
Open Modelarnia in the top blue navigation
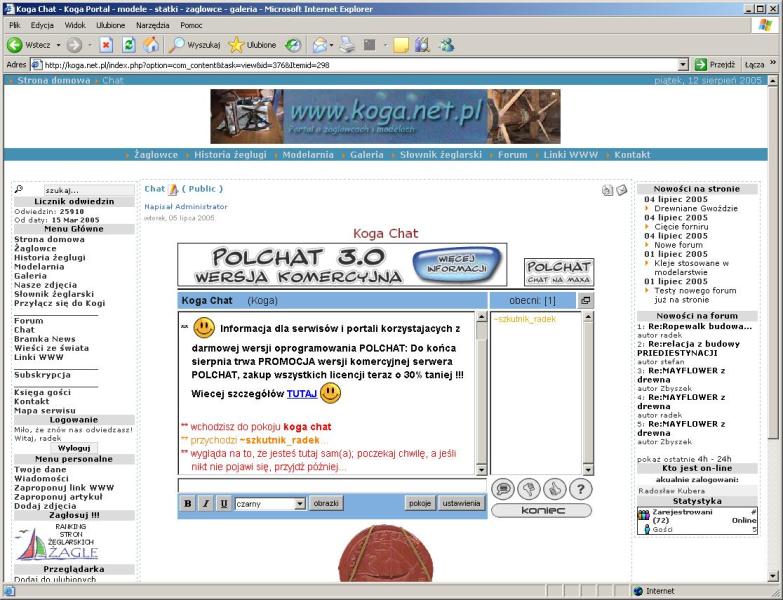click(x=308, y=155)
